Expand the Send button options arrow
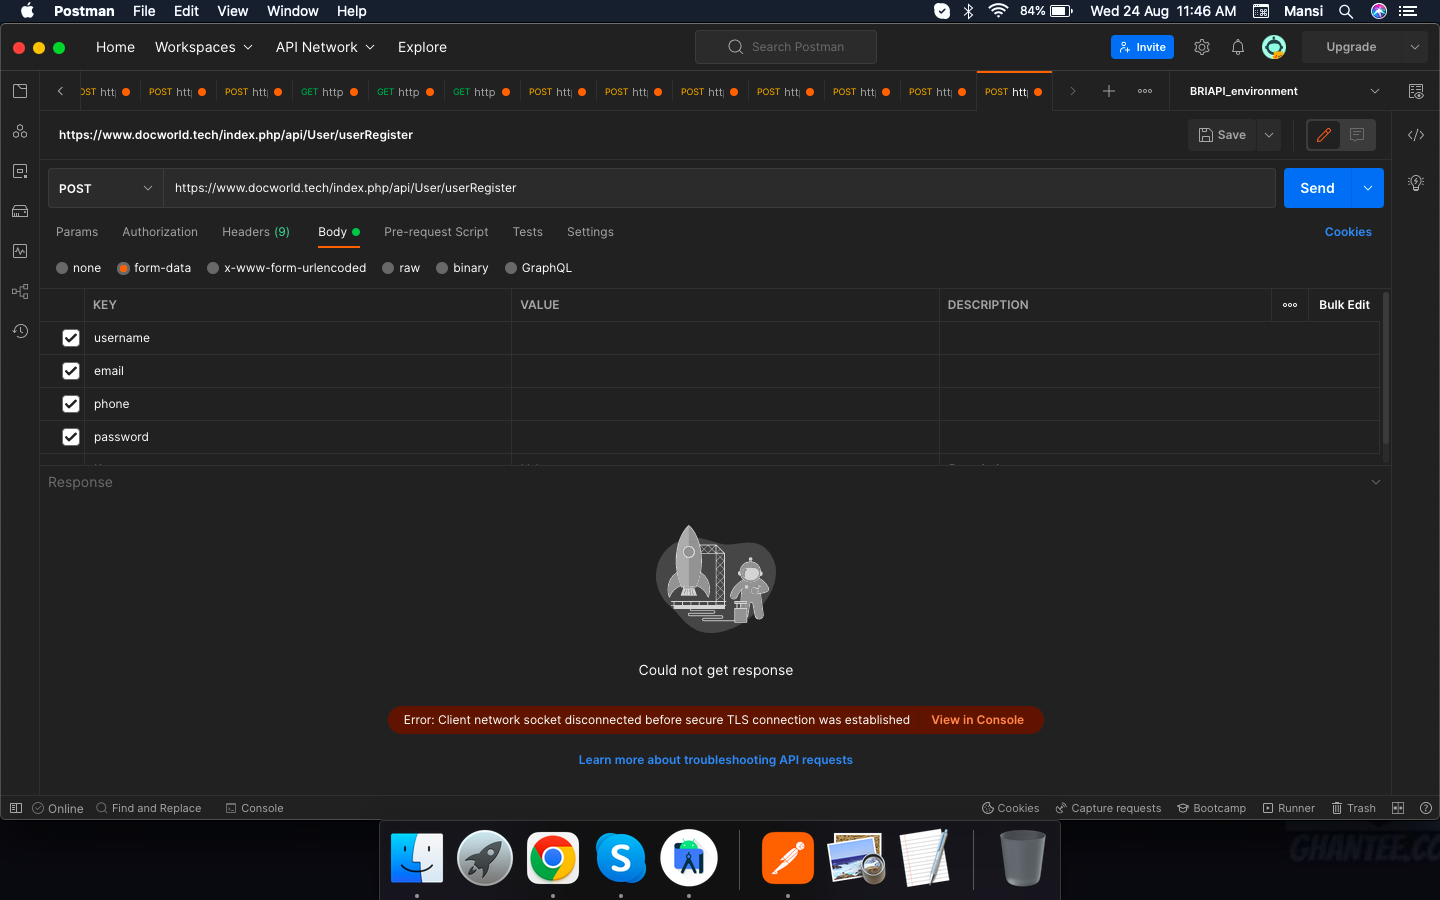The height and width of the screenshot is (900, 1440). 1368,188
